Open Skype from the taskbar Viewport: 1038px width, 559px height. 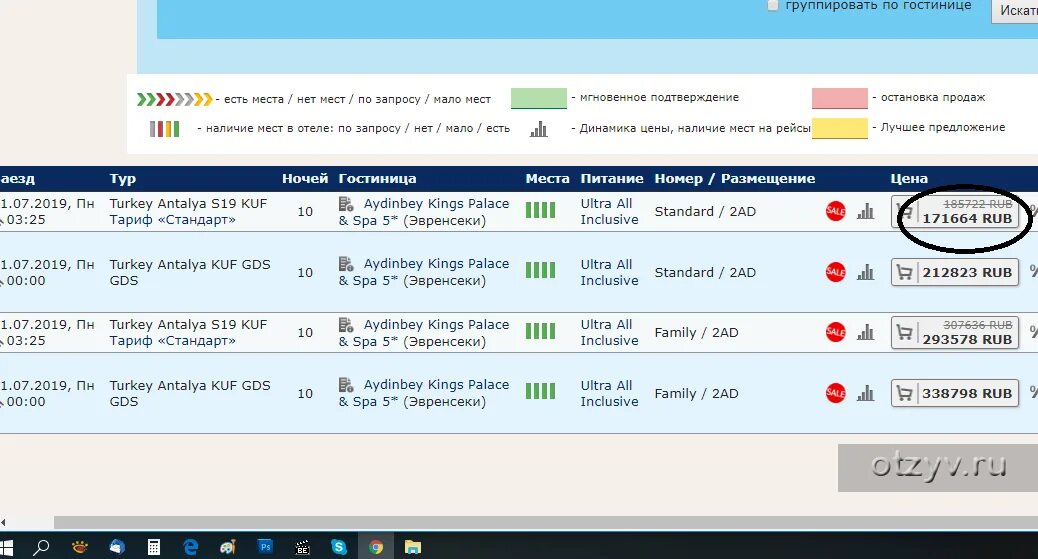click(339, 547)
